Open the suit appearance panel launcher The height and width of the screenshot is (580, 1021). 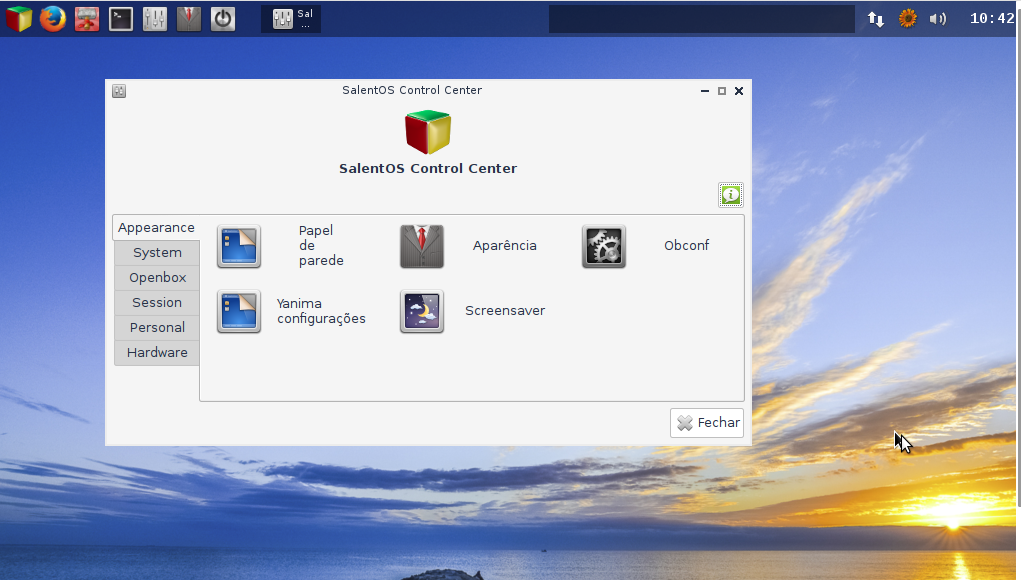point(188,19)
